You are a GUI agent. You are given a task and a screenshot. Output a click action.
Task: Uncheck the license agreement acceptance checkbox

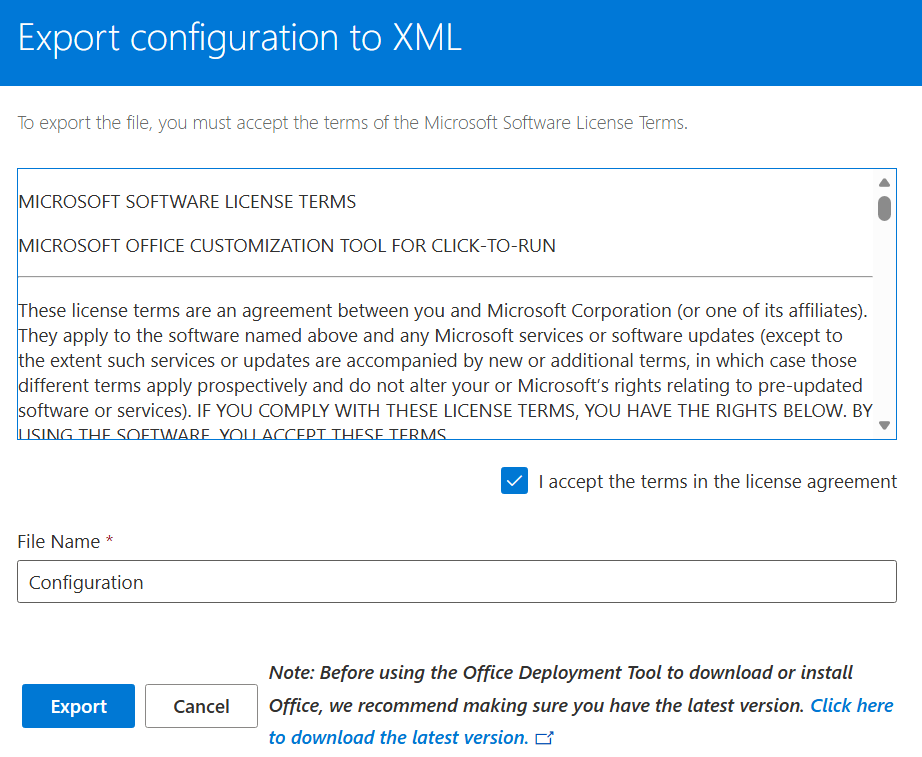point(514,481)
